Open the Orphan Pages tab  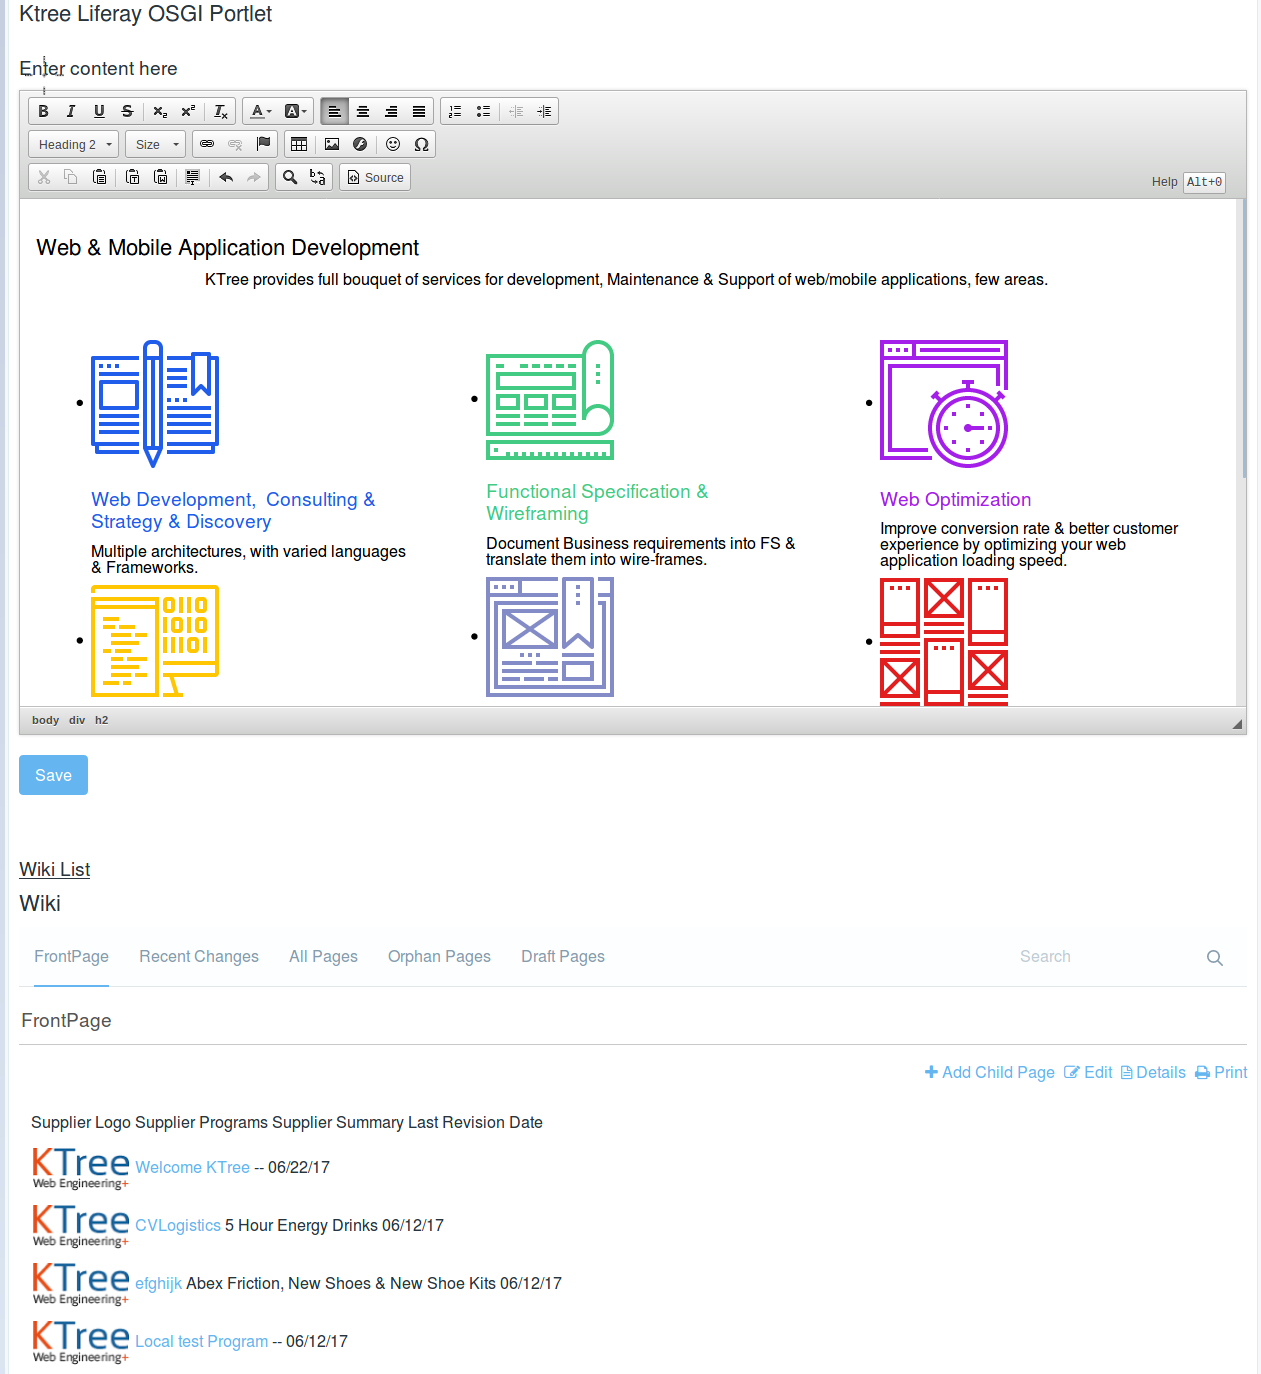[x=439, y=957]
